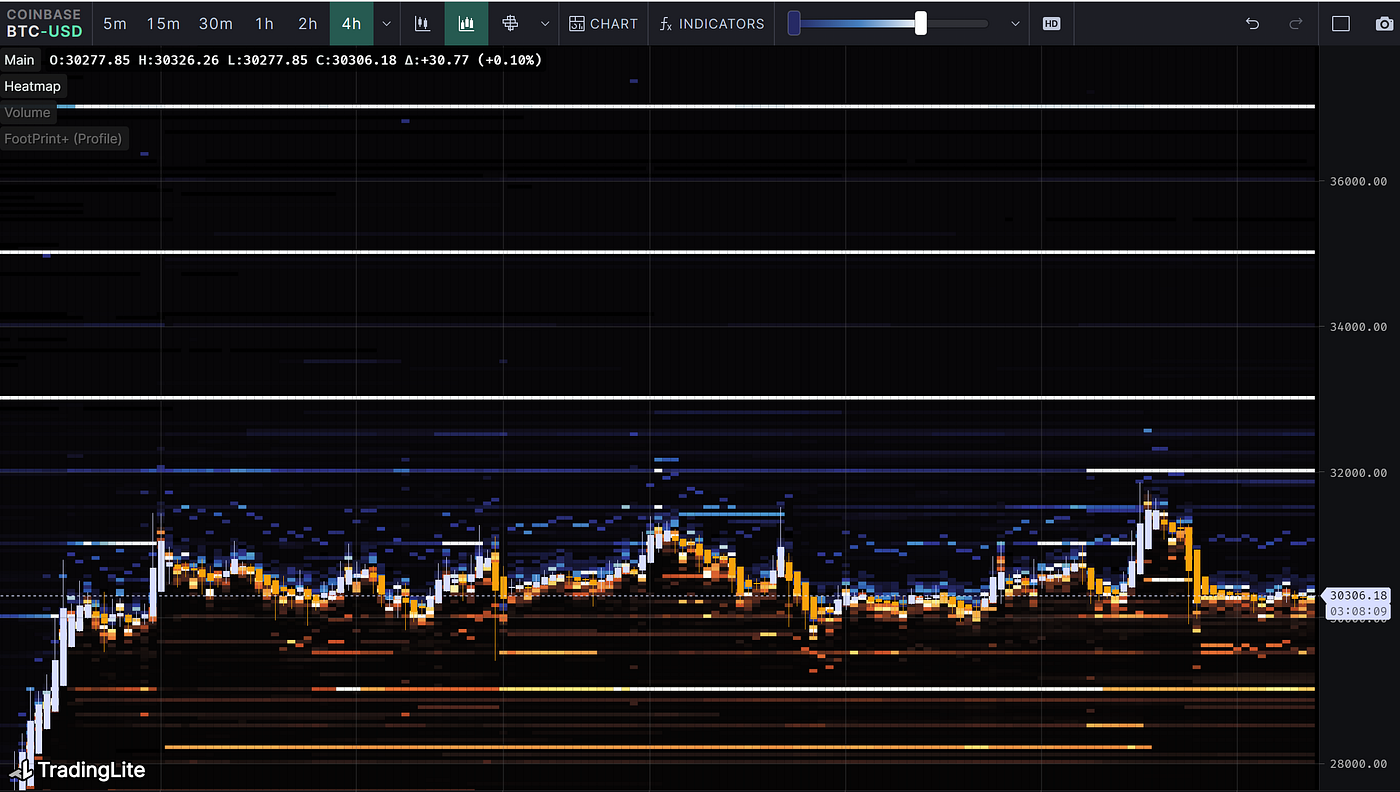Switch to the 5m timeframe
Screen dimensions: 1400x792
click(x=115, y=23)
